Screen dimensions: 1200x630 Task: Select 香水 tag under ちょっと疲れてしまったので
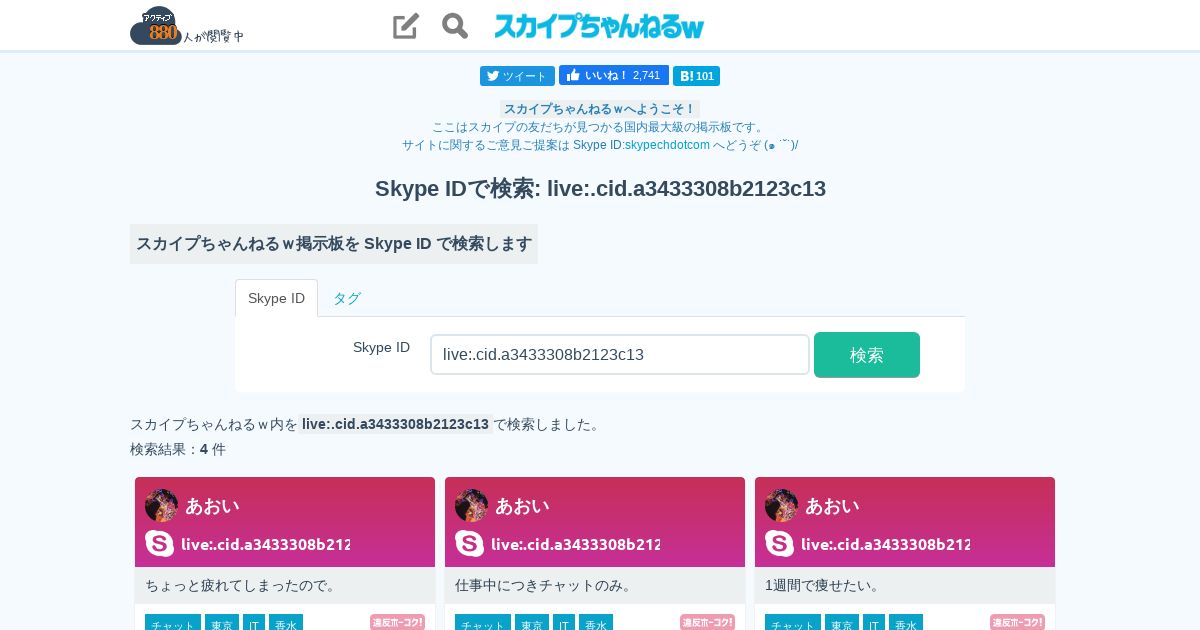click(x=286, y=623)
